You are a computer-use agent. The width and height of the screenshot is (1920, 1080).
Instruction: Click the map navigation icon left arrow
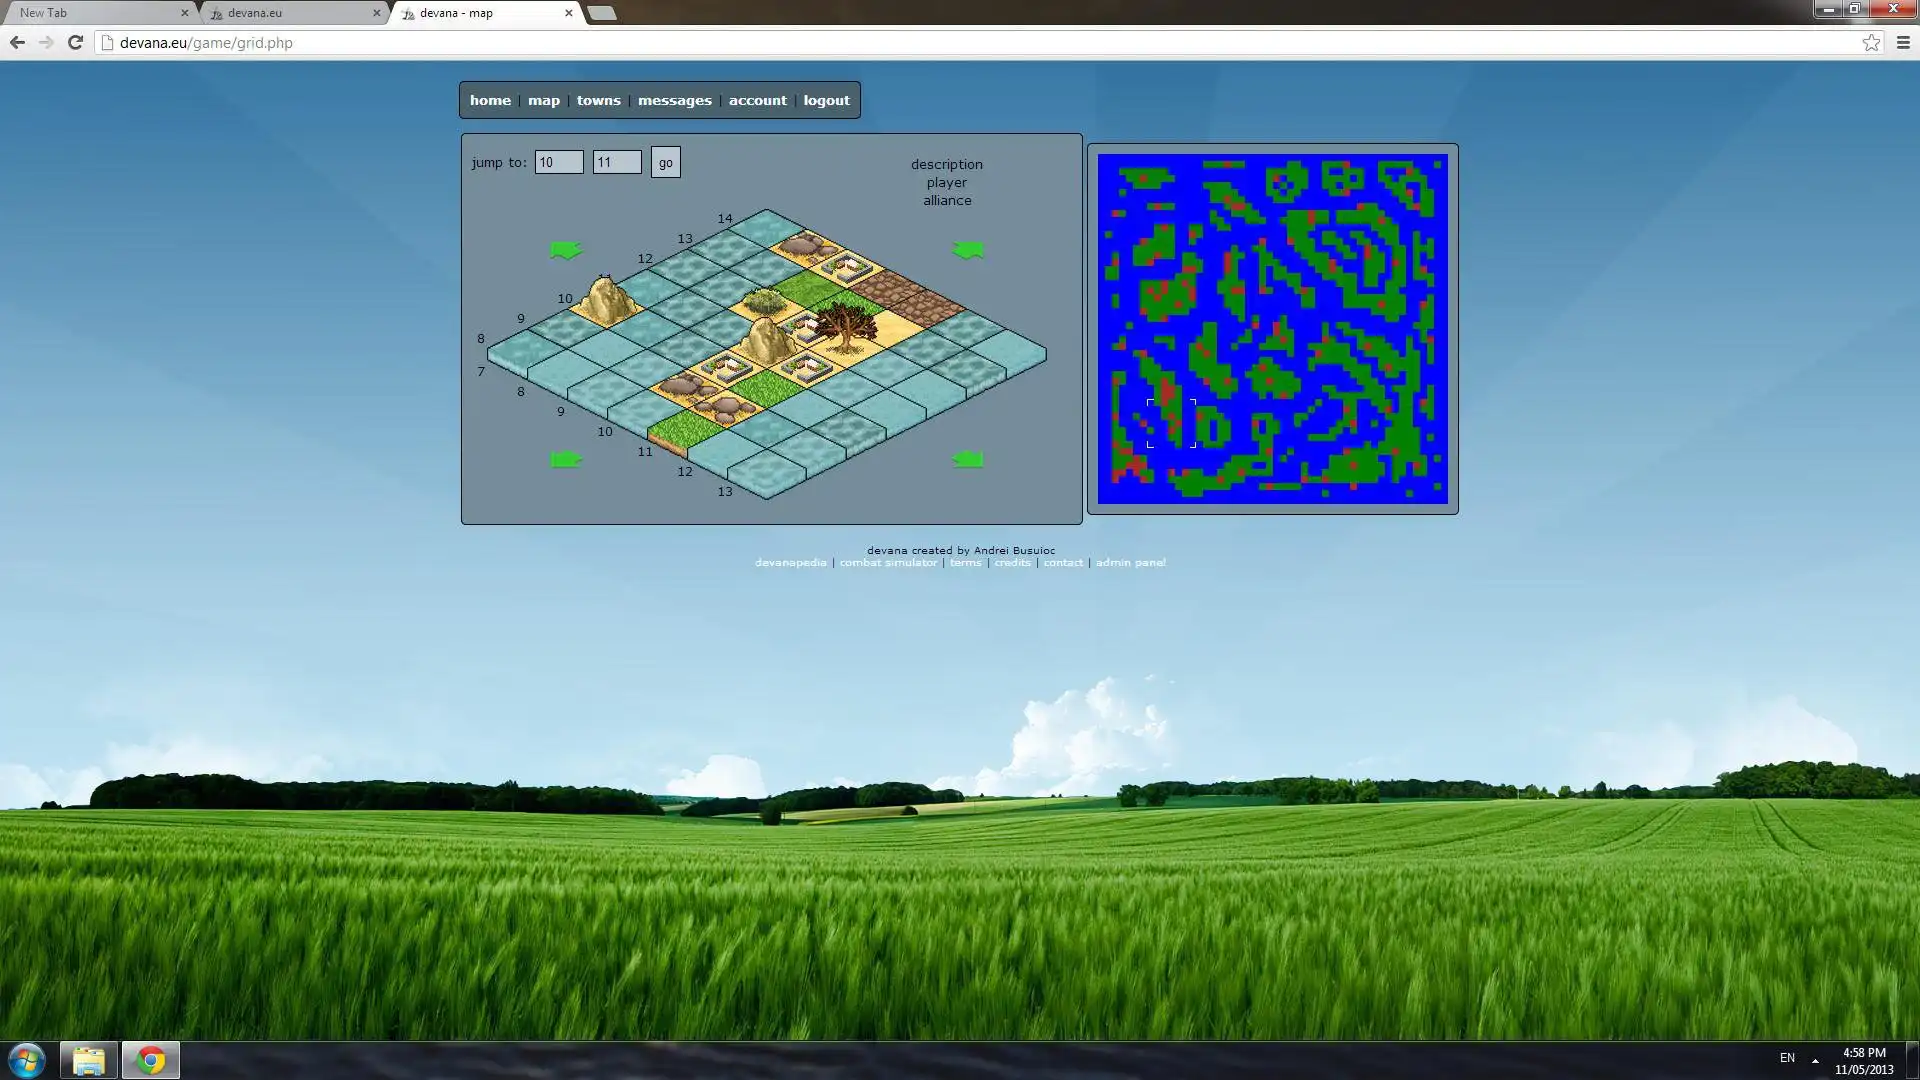(x=564, y=251)
